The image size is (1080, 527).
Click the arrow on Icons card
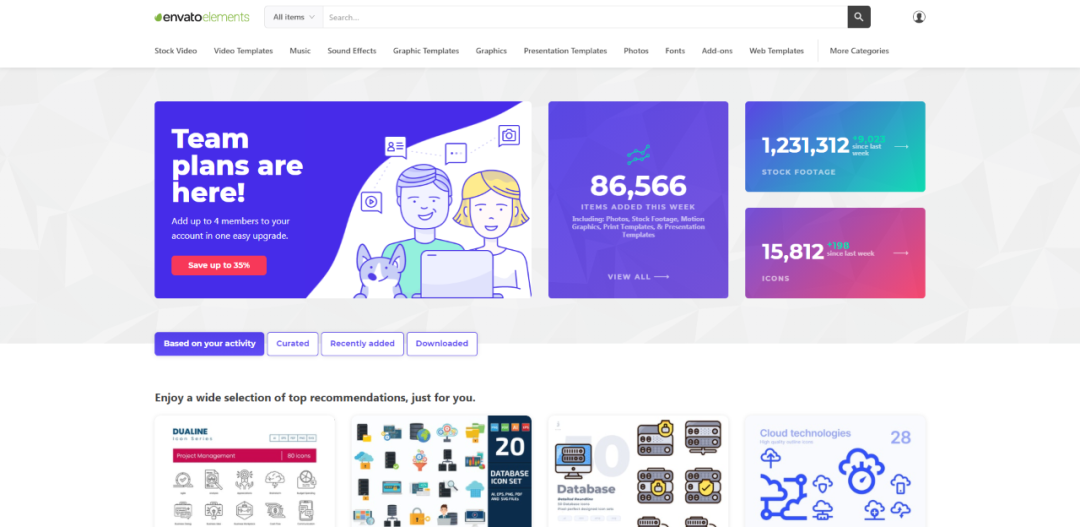901,253
